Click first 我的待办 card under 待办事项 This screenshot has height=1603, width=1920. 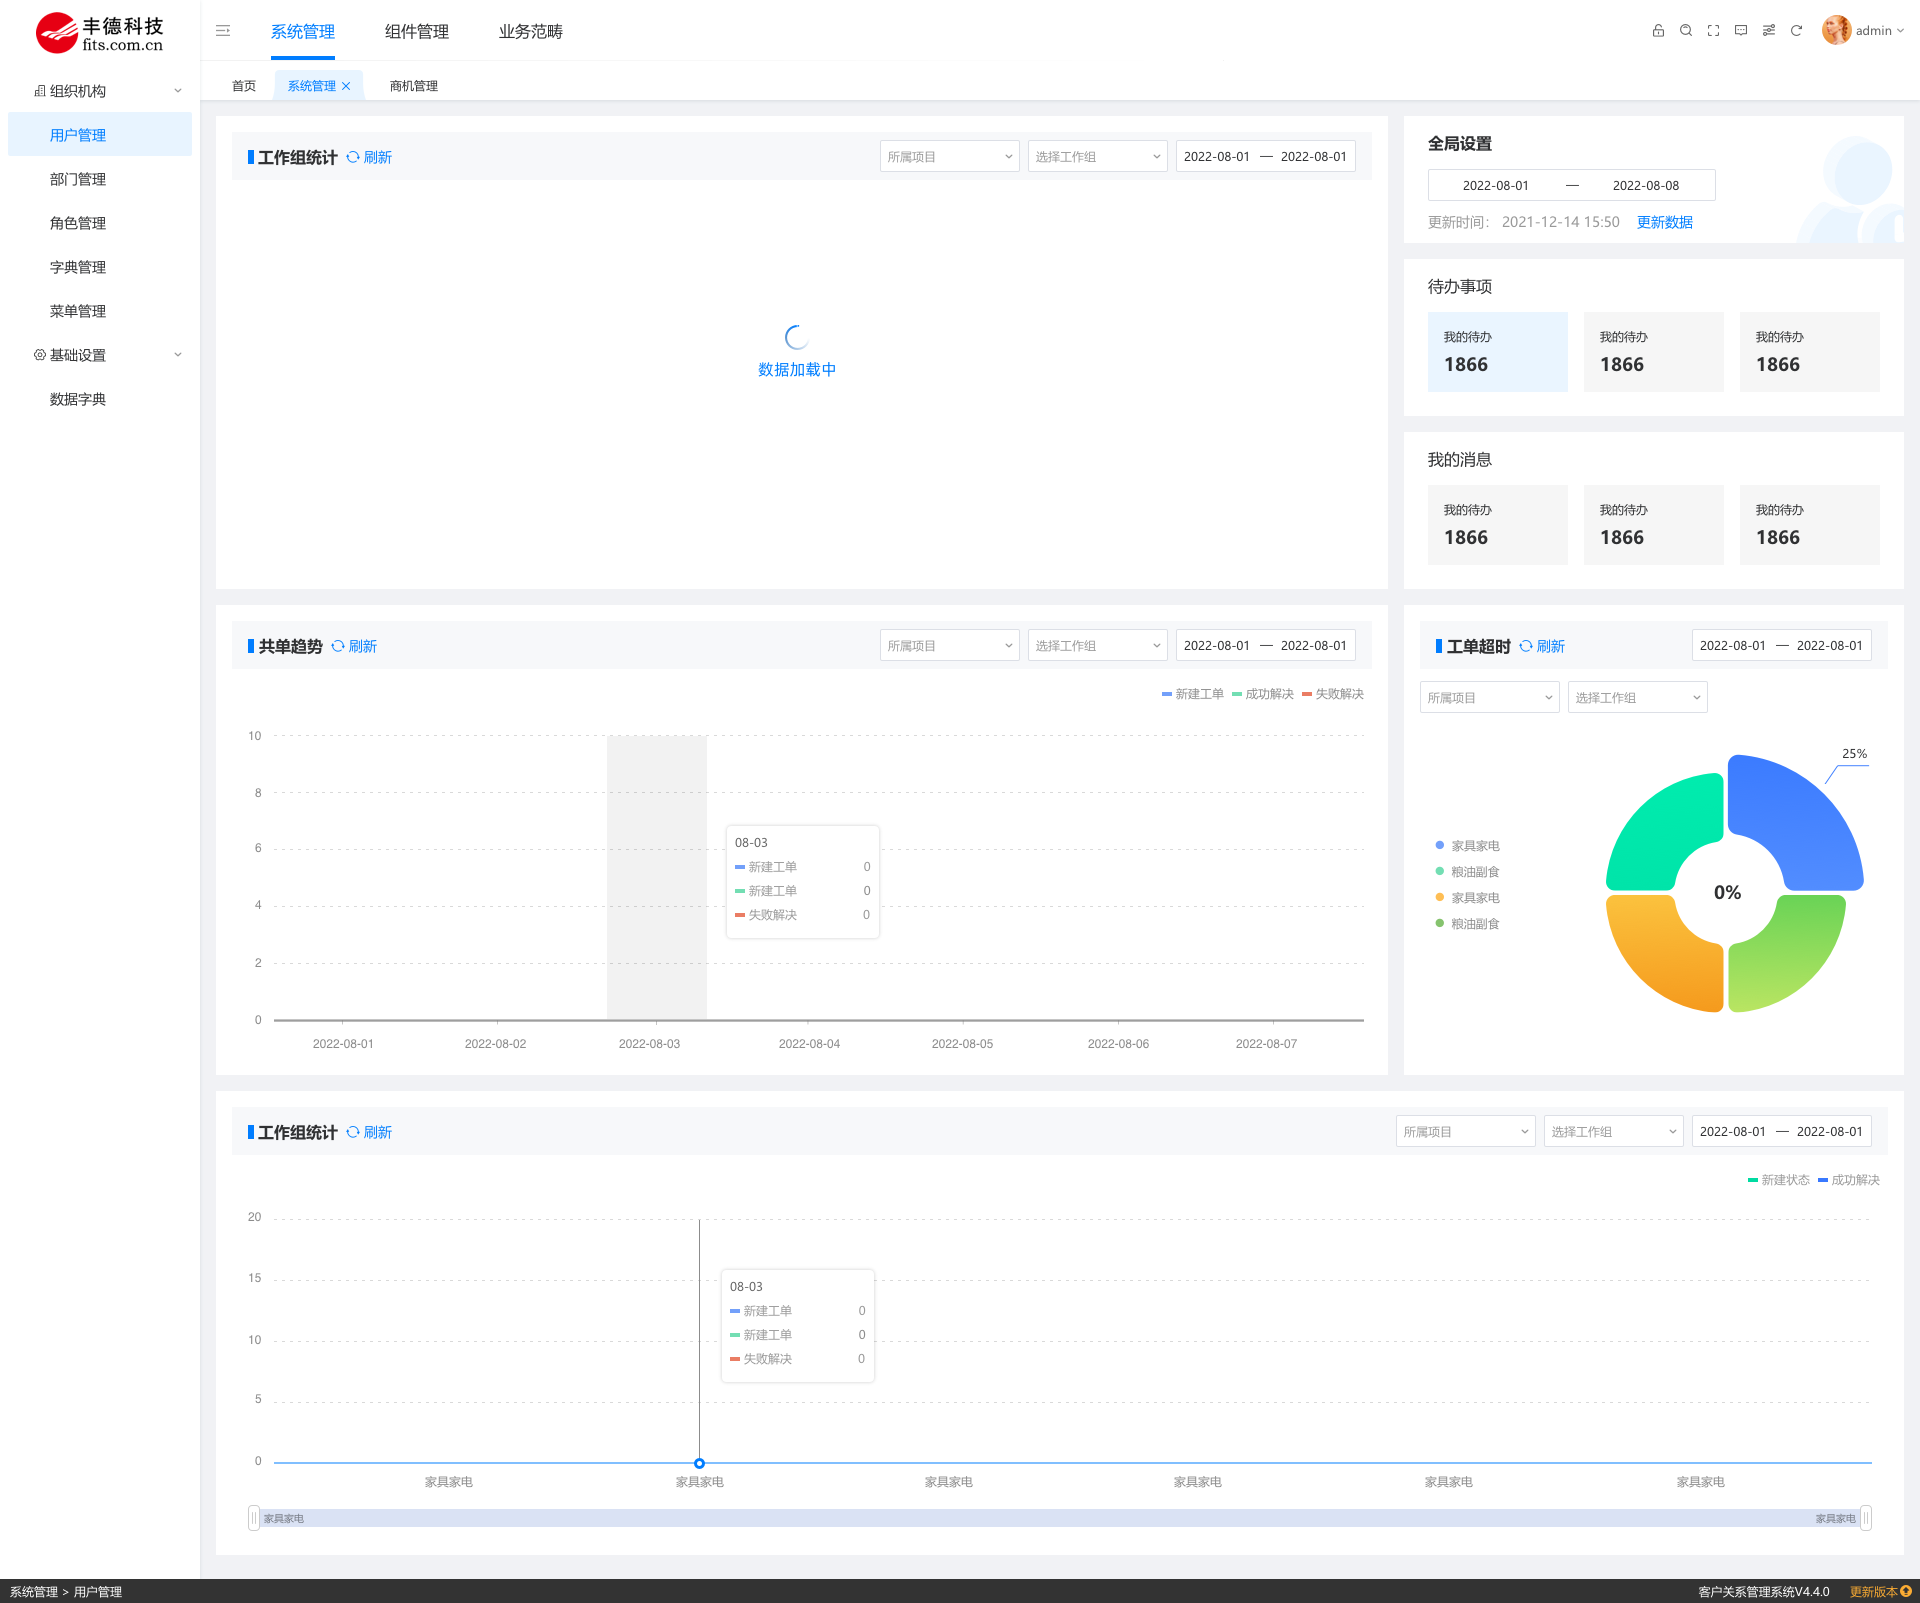(x=1498, y=352)
